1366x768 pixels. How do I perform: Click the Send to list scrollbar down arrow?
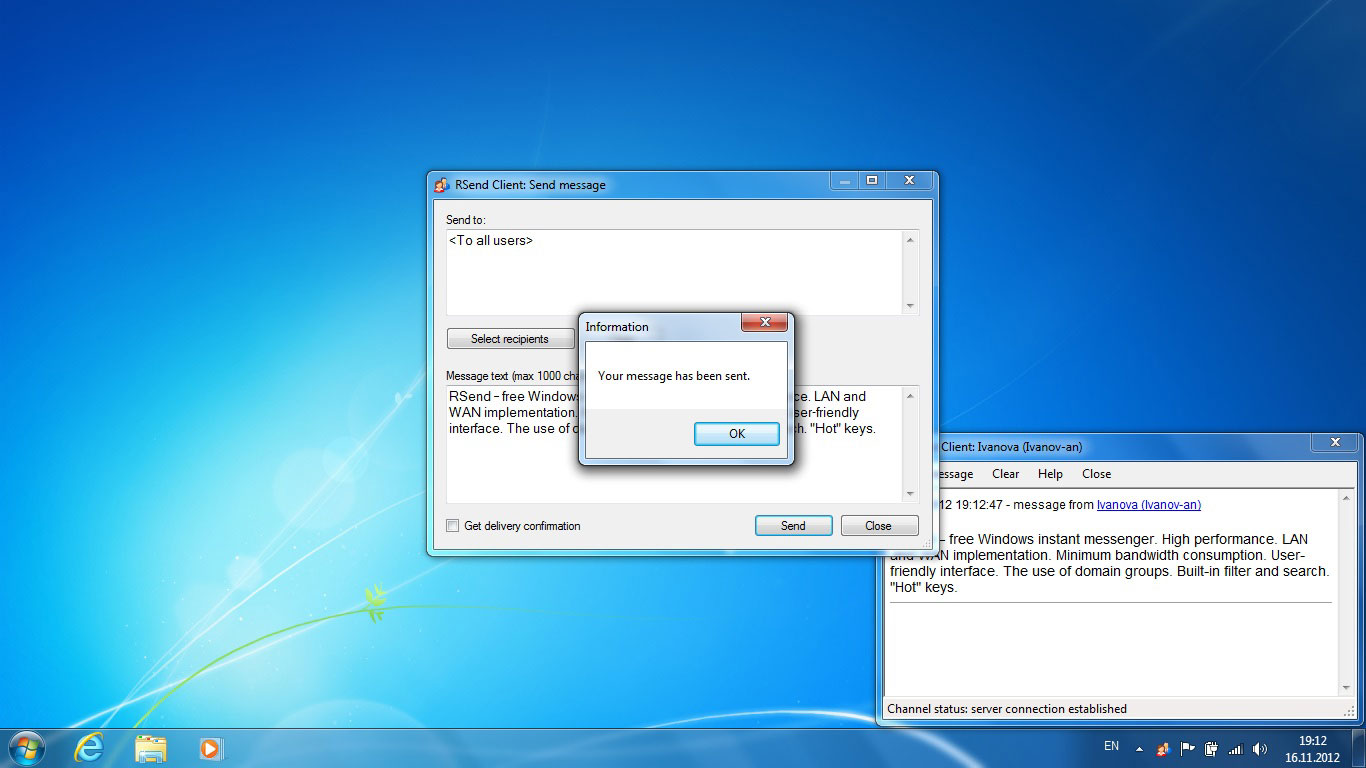(910, 306)
